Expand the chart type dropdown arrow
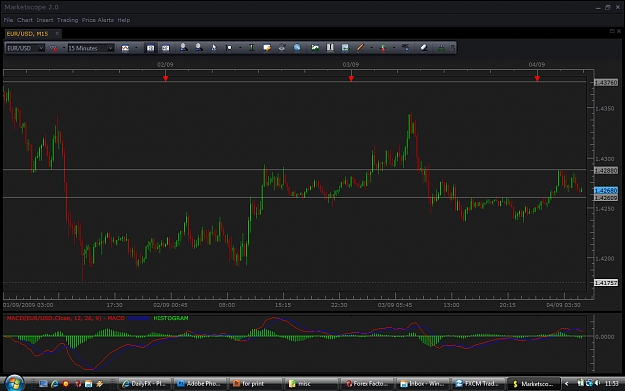625x391 pixels. point(136,48)
